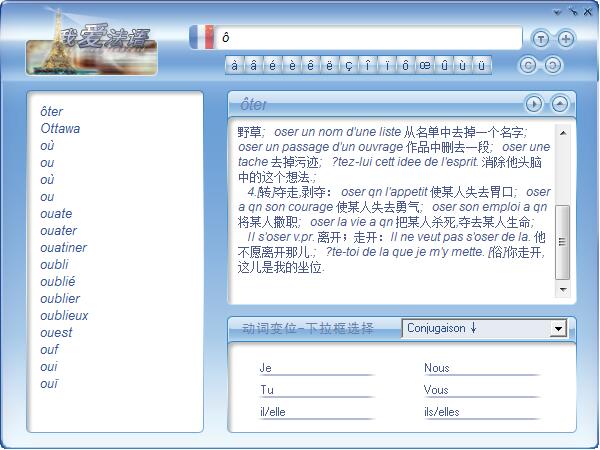Viewport: 600px width, 450px height.
Task: Click the round plus button beside search box
Action: [566, 39]
